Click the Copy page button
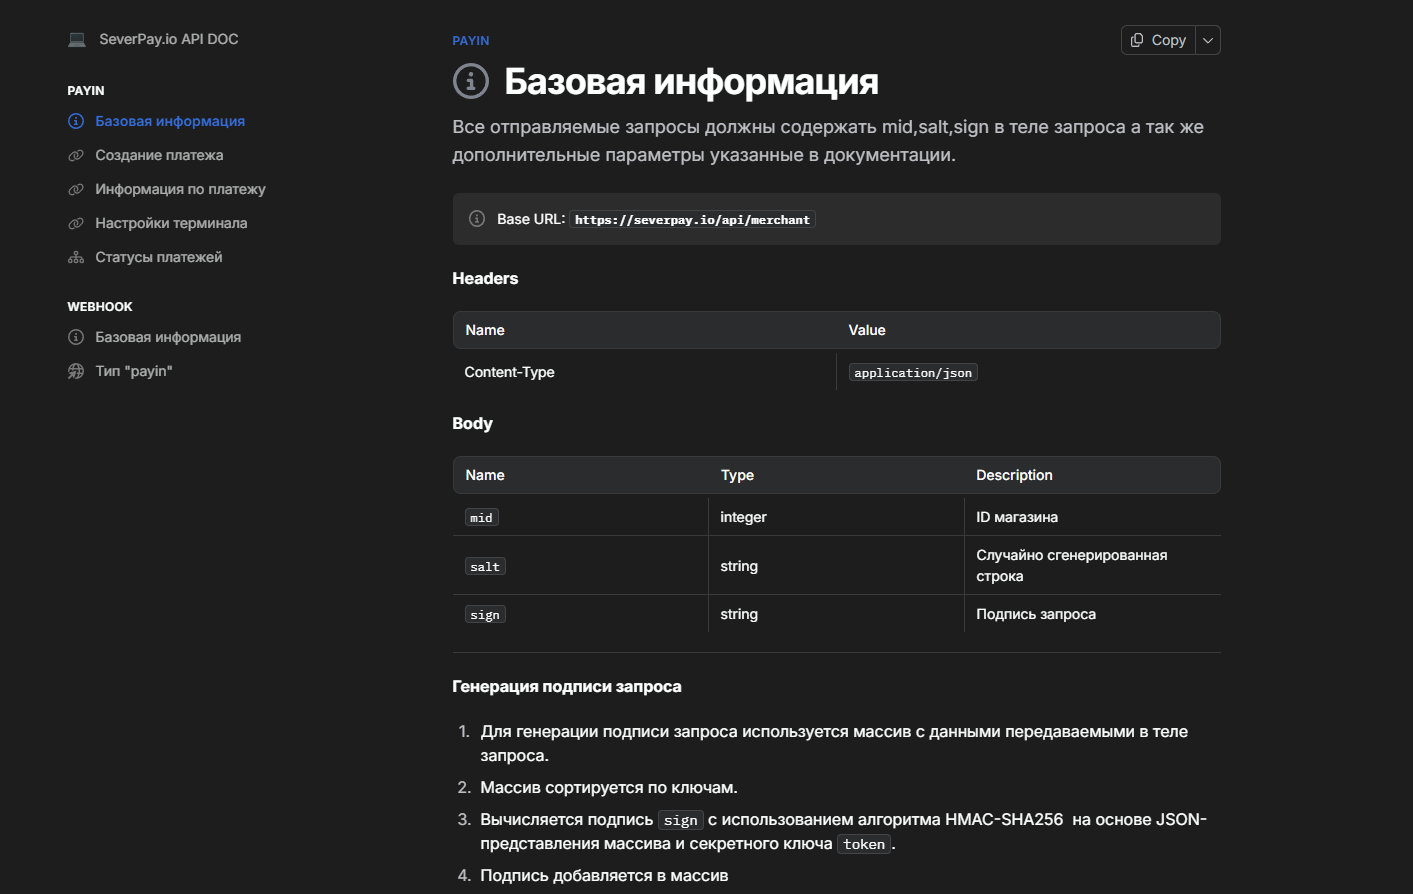Viewport: 1413px width, 894px height. tap(1158, 40)
